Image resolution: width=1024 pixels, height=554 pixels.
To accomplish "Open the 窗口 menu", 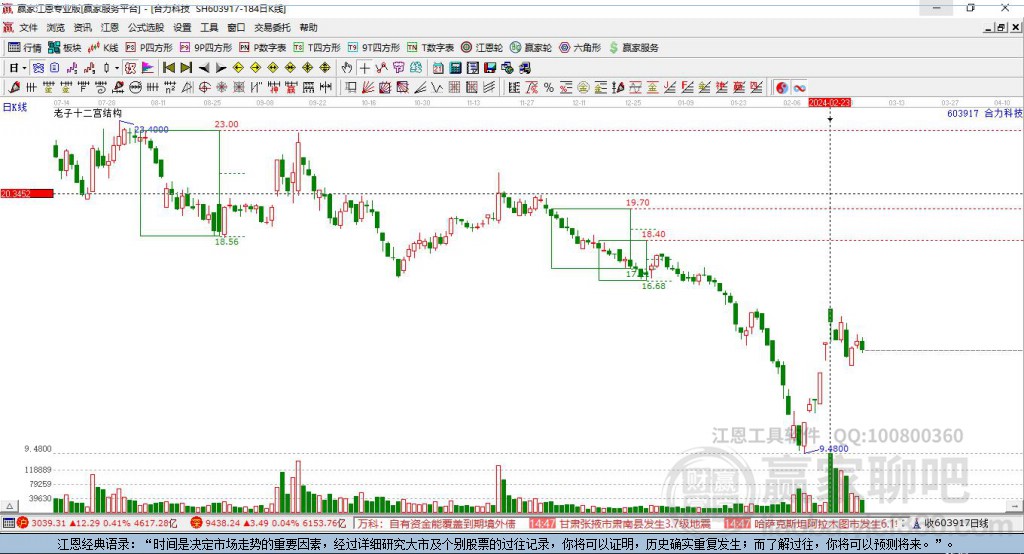I will coord(236,27).
